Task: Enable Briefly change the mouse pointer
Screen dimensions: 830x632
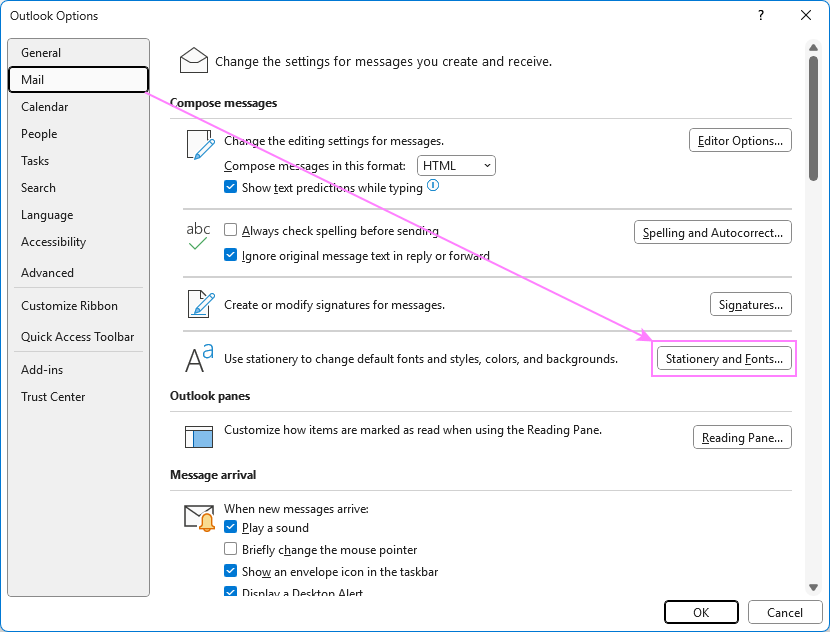Action: [x=230, y=548]
